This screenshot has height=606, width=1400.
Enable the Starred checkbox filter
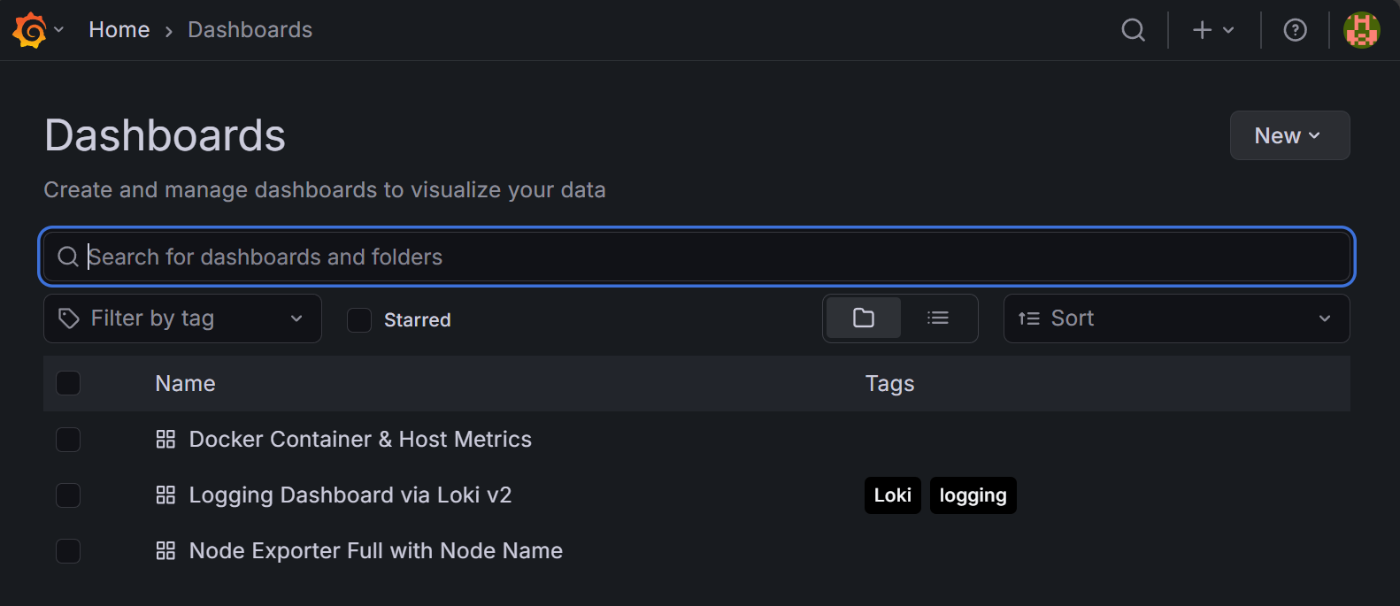coord(359,320)
